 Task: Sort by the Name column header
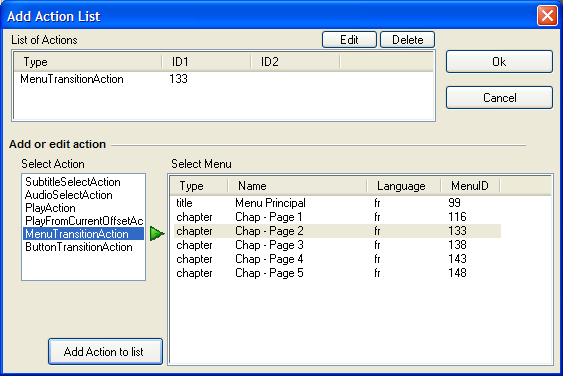click(297, 186)
